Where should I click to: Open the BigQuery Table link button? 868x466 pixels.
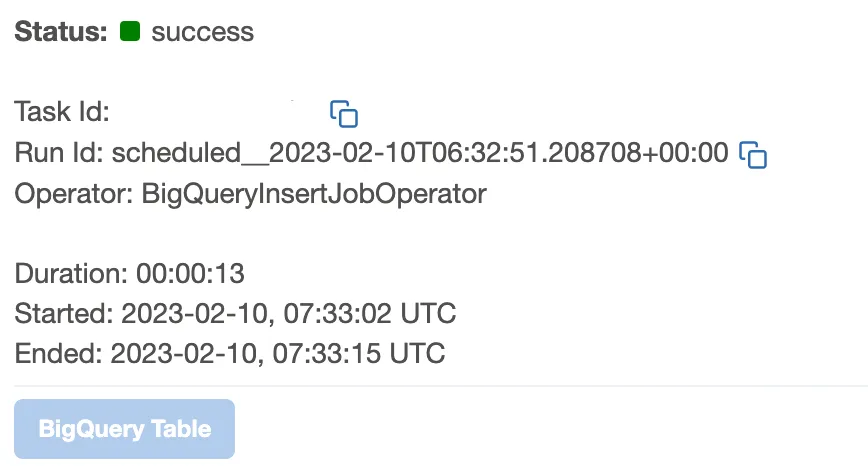tap(125, 429)
